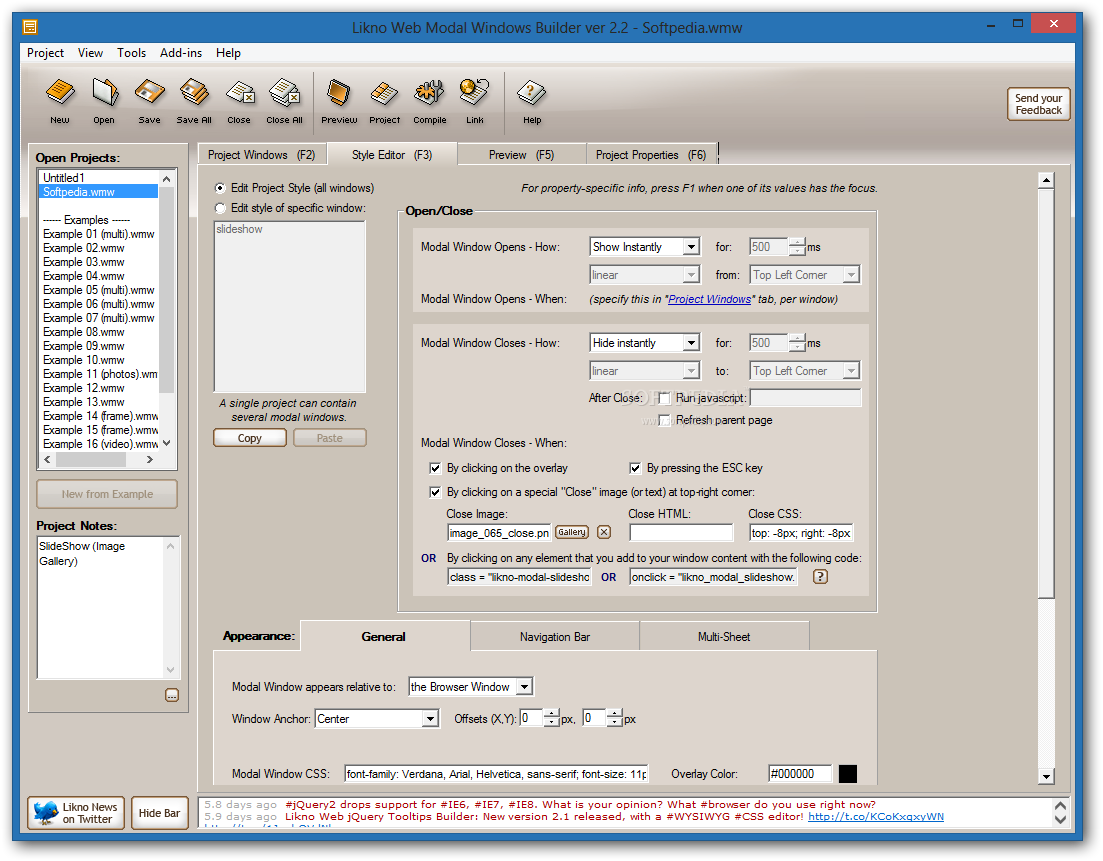The width and height of the screenshot is (1103, 861).
Task: Click the Modal Window CSS input field
Action: coord(496,774)
